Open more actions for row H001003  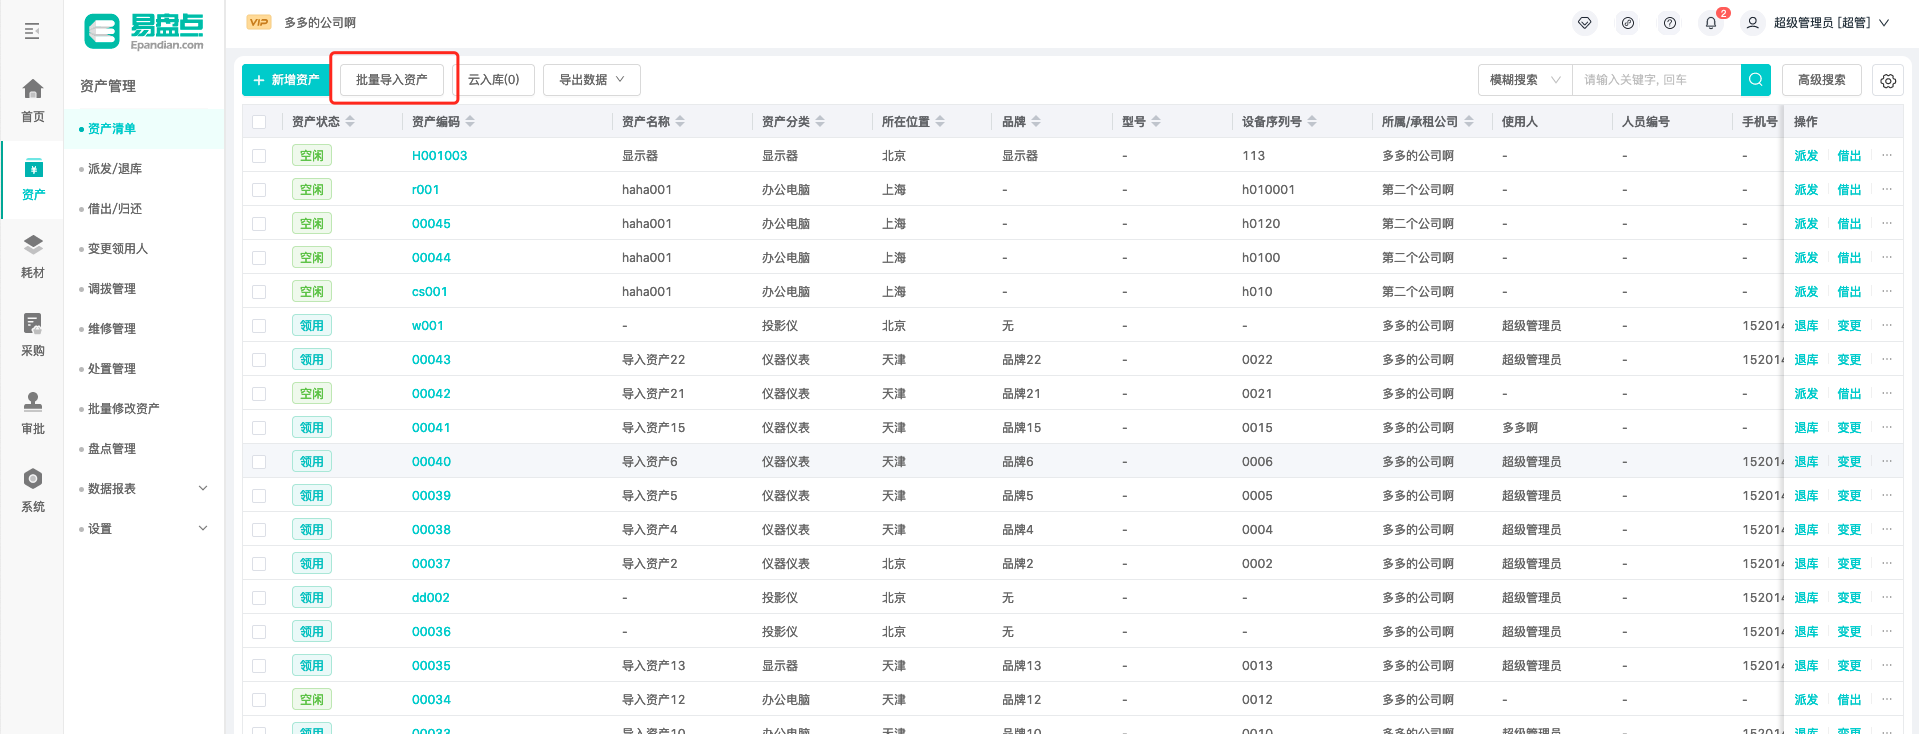pos(1887,155)
